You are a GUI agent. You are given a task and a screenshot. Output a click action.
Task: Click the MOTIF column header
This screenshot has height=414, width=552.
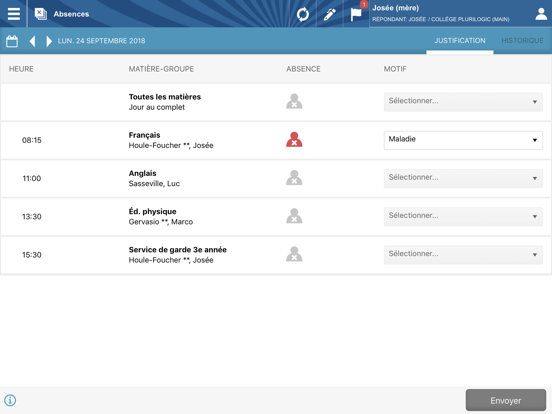pos(395,69)
